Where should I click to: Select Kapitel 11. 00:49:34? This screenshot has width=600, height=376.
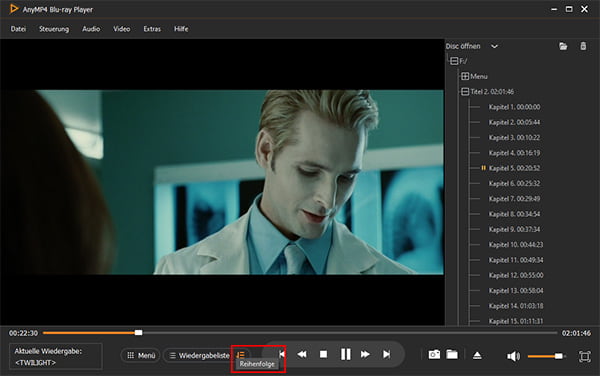tap(516, 260)
